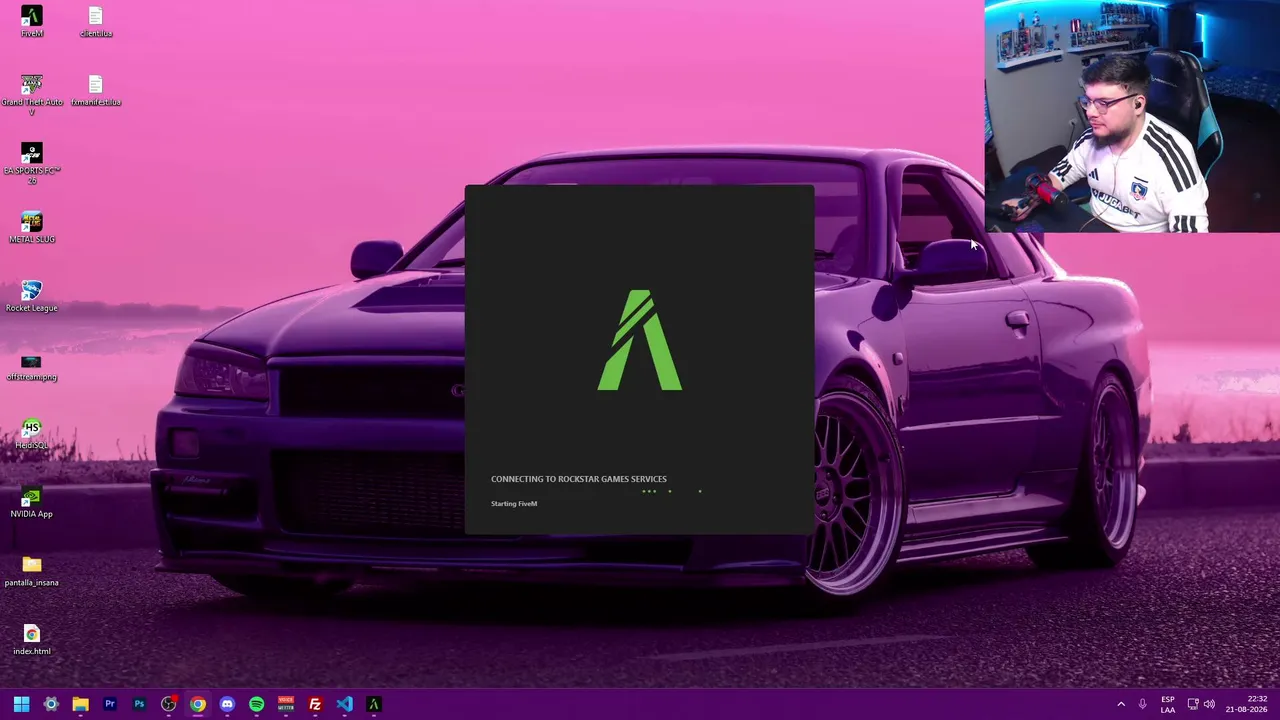Select the NVIDIA App desktop shortcut

[x=32, y=503]
